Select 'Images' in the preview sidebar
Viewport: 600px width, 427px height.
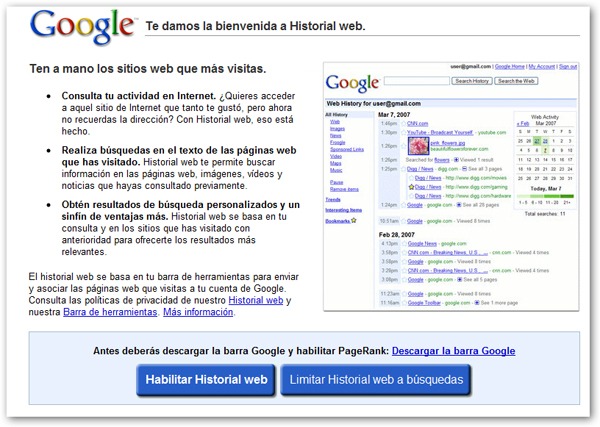click(338, 129)
